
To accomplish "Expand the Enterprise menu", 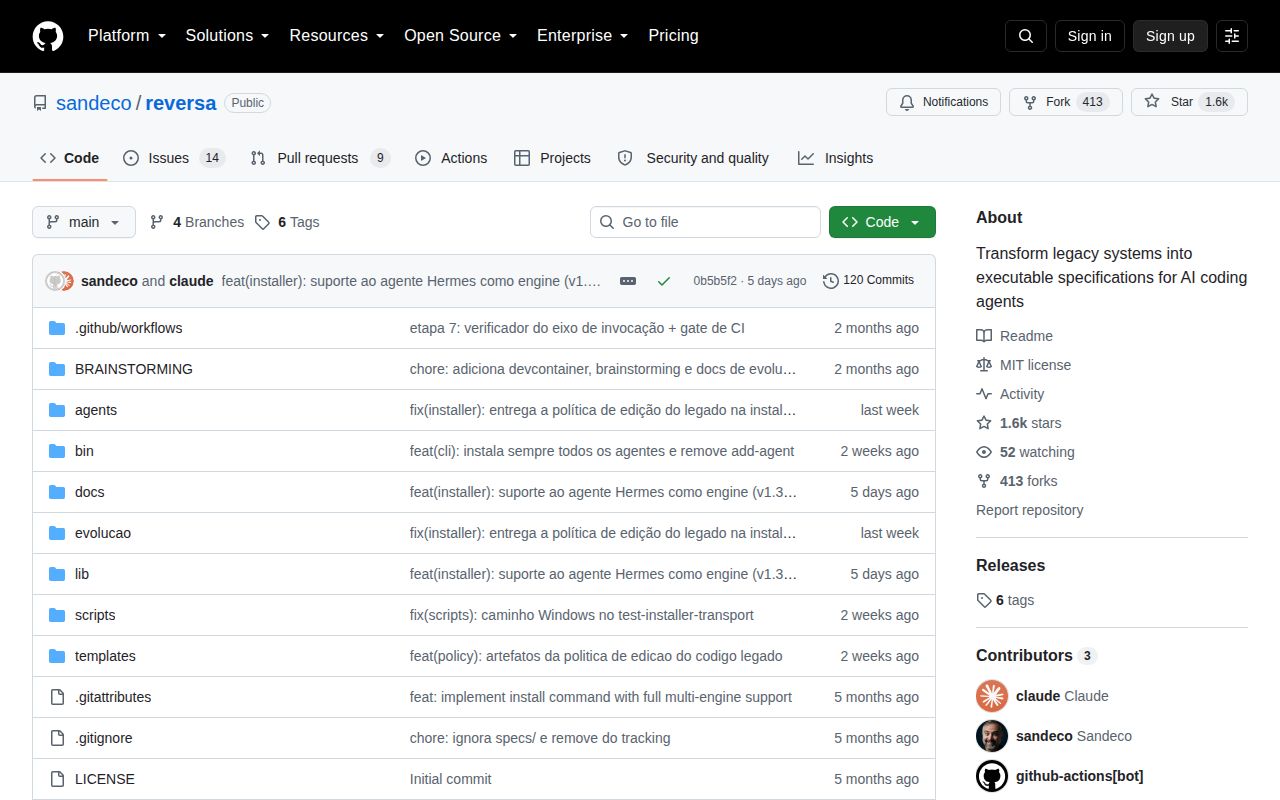I will 582,36.
